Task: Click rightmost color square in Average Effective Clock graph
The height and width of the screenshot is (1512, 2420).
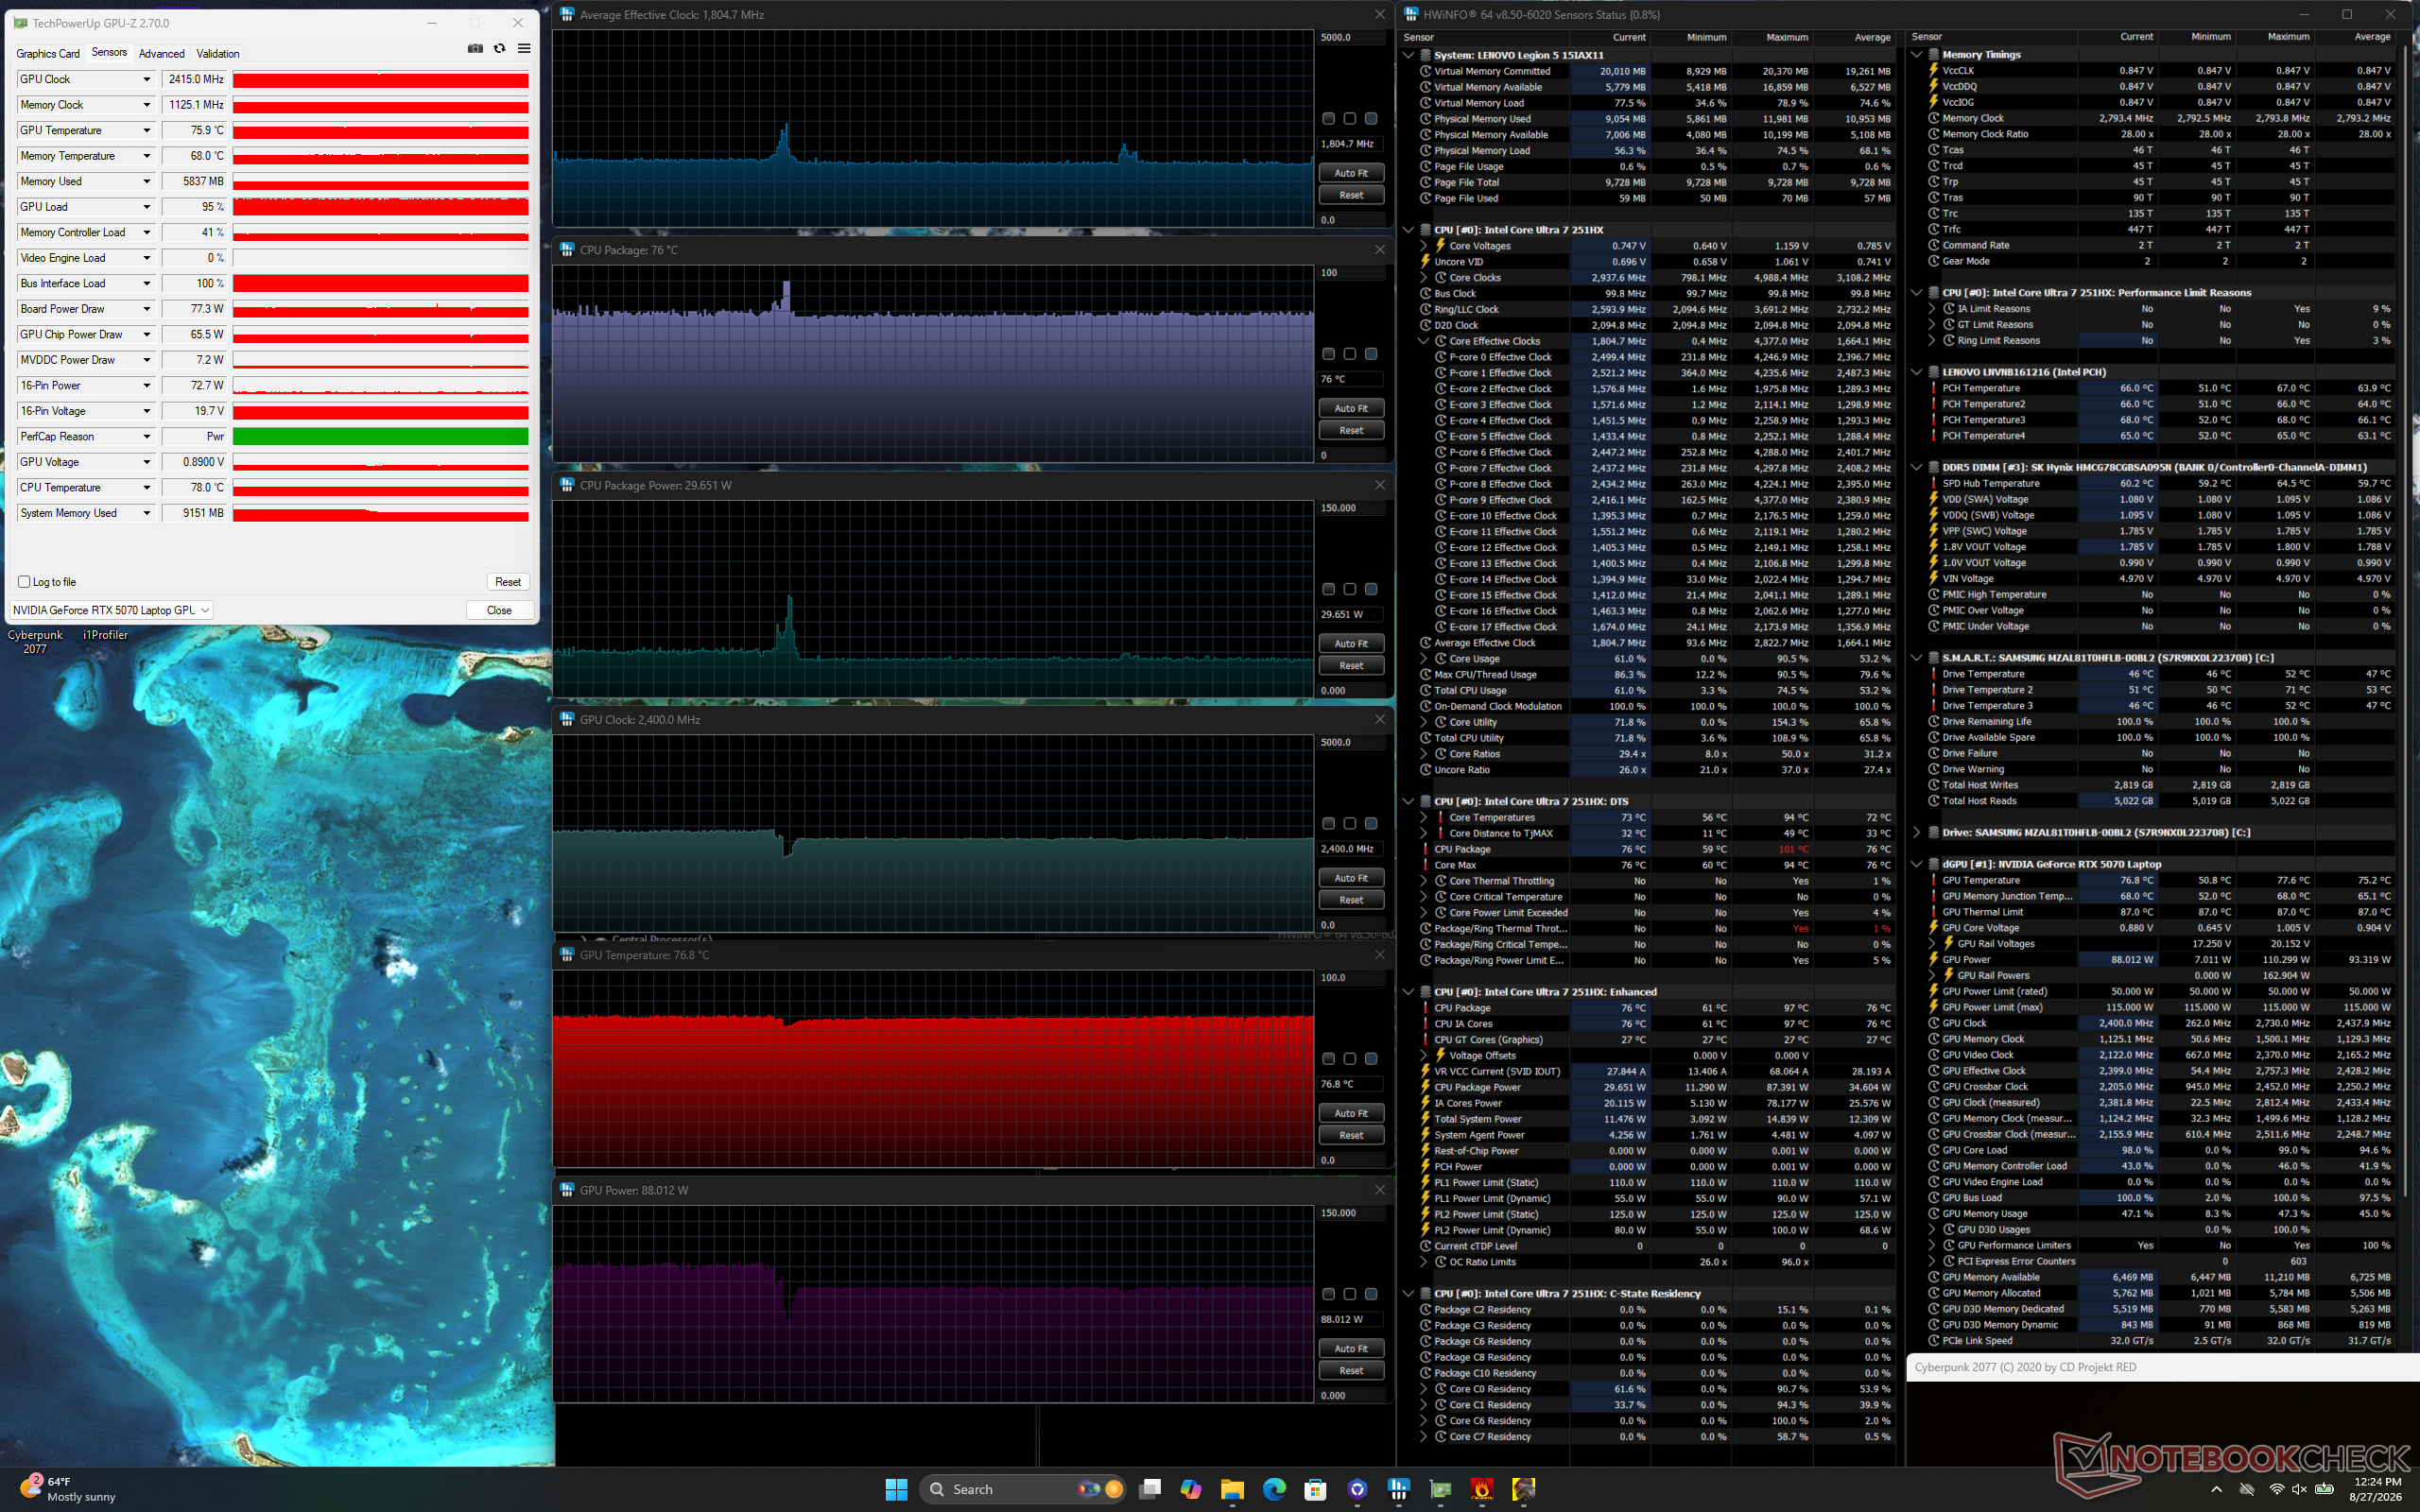Action: [1371, 119]
